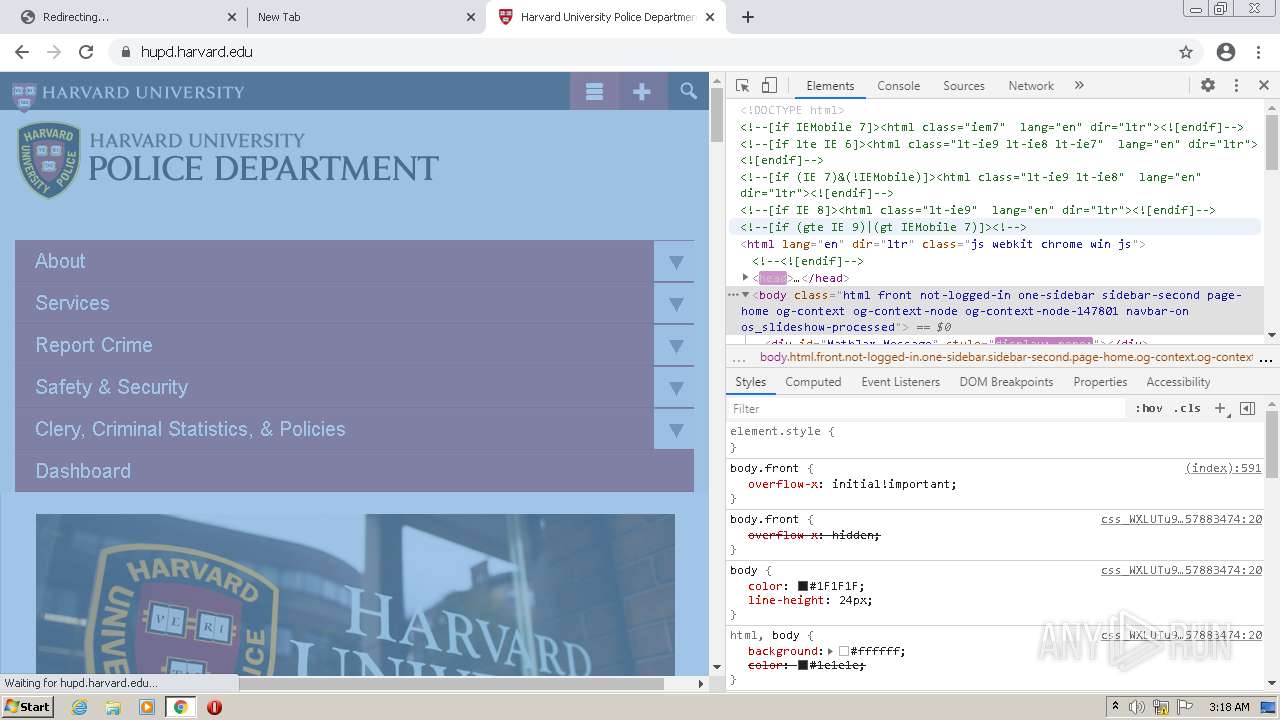
Task: Toggle the .cls class editor
Action: [1187, 408]
